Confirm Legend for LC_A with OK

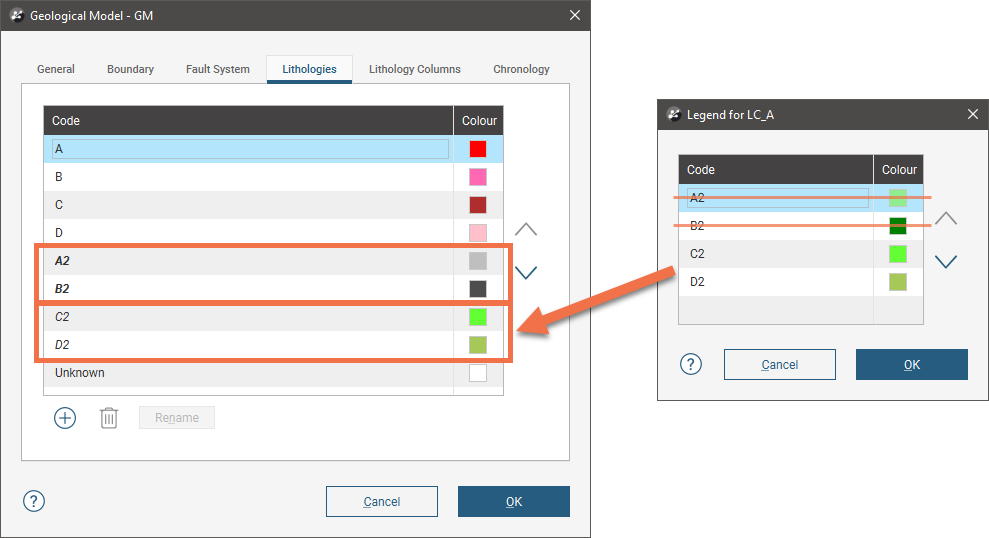coord(911,365)
